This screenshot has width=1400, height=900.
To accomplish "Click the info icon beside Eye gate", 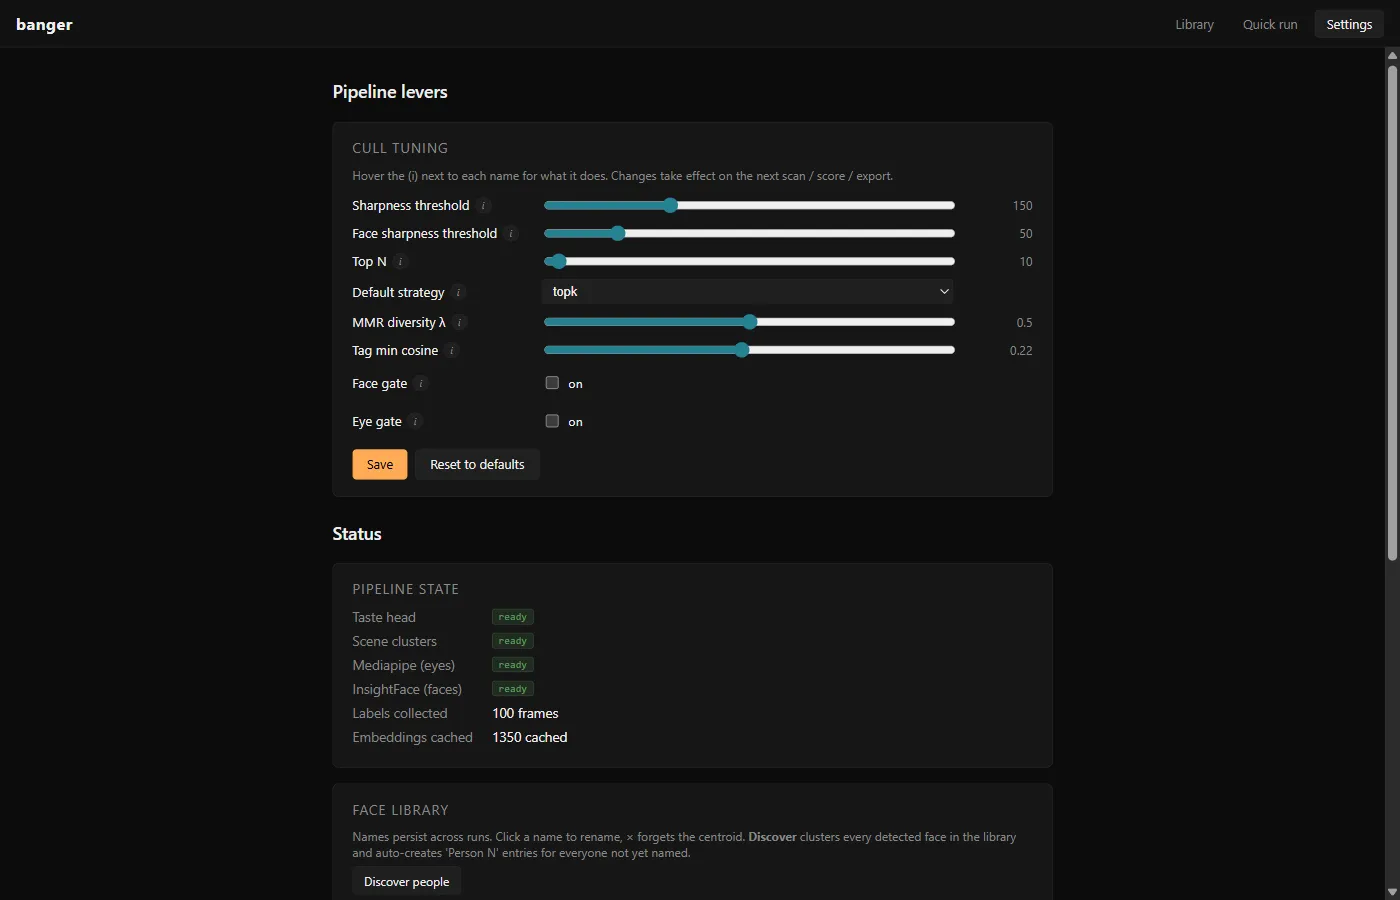I will click(416, 422).
